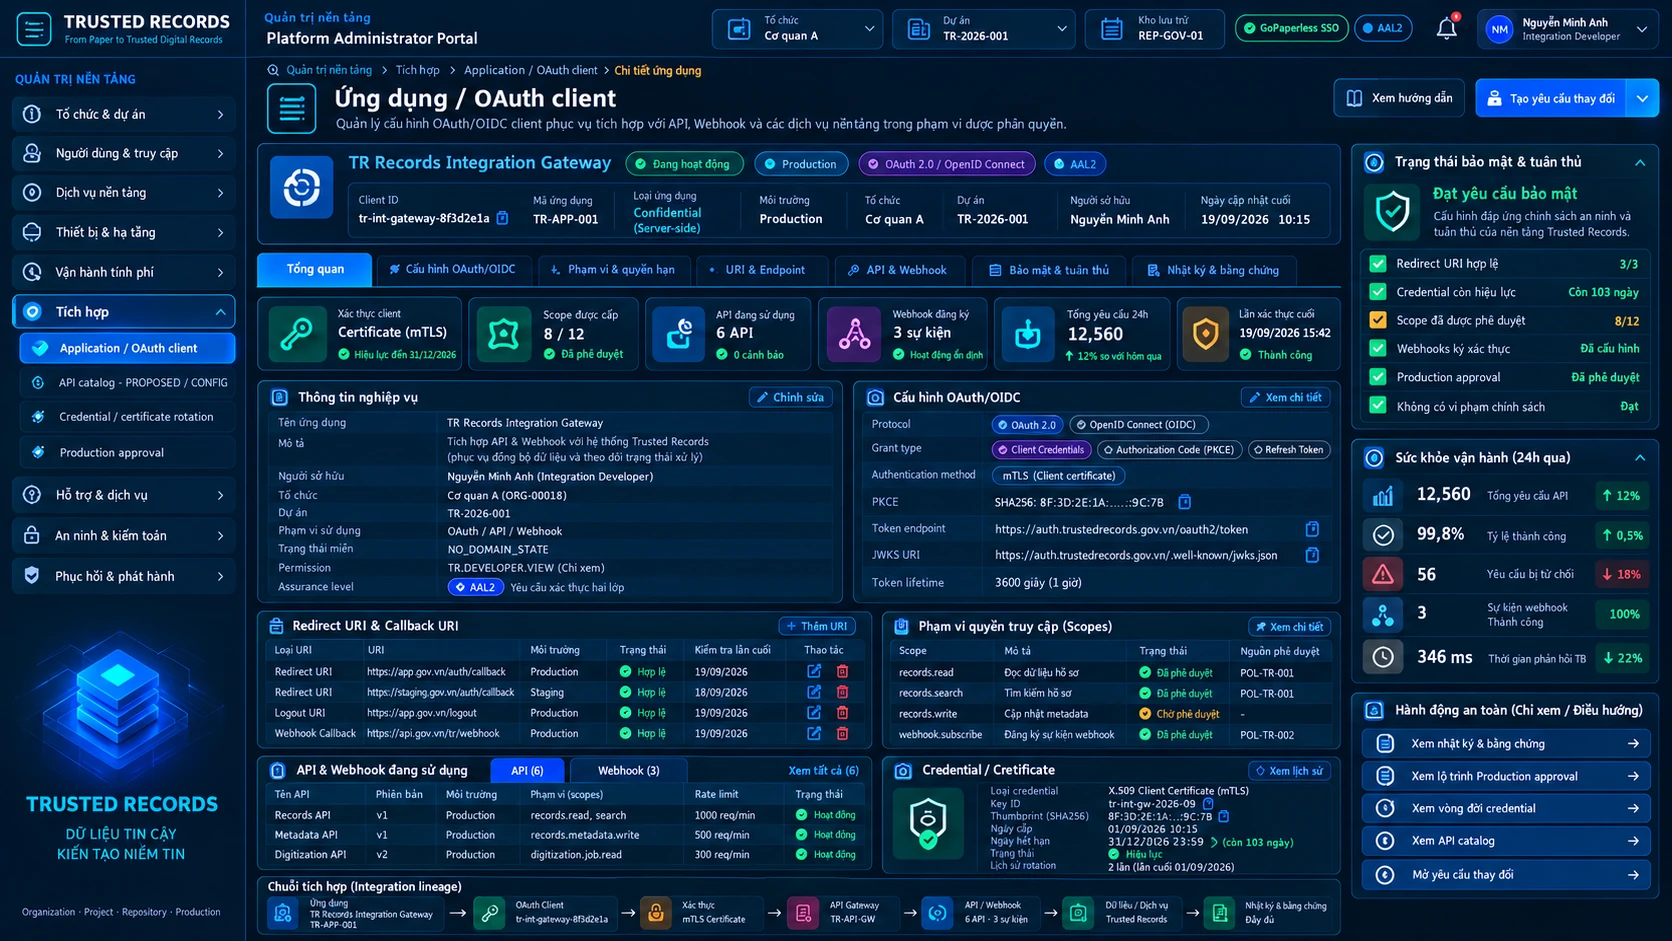Toggle Scope đã được phê duyệt checkbox
Image resolution: width=1672 pixels, height=941 pixels.
pos(1378,320)
